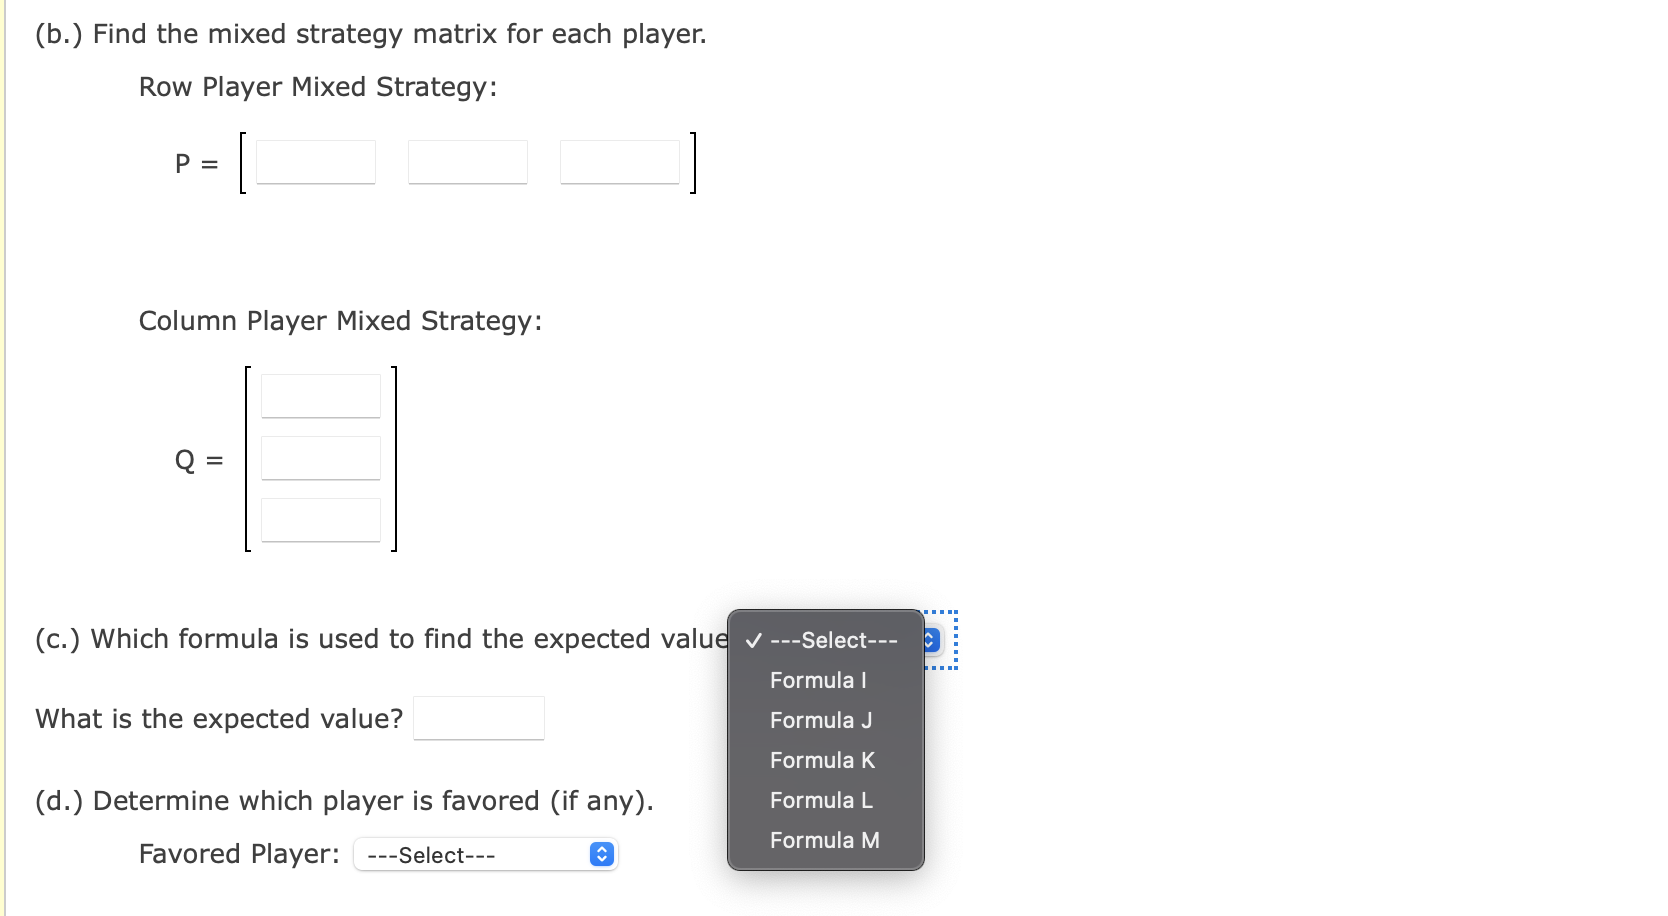Click the bottom Q matrix input field
Viewport: 1668px width, 916px height.
coord(320,519)
